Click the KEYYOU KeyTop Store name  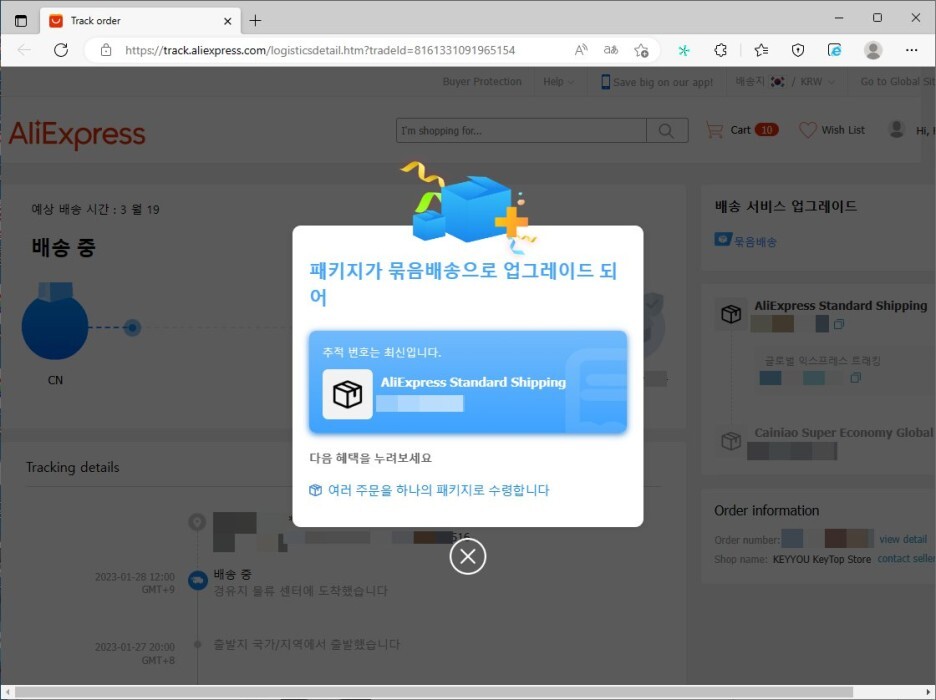(821, 559)
